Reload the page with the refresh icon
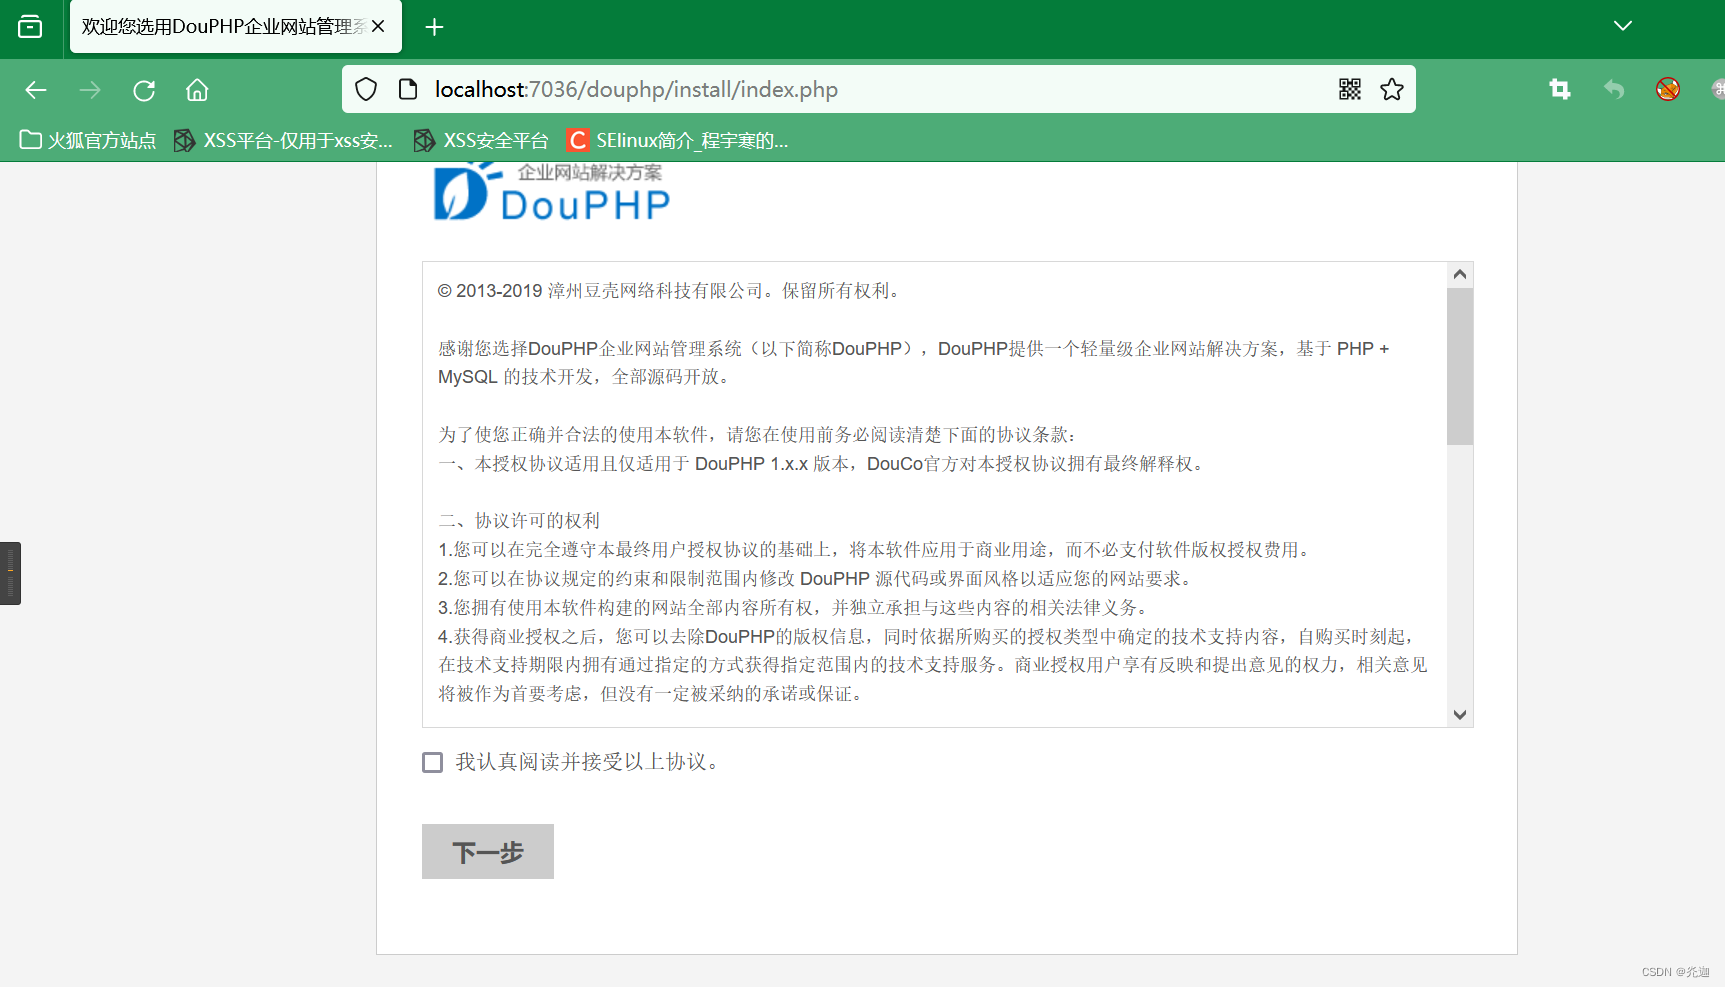 click(143, 90)
